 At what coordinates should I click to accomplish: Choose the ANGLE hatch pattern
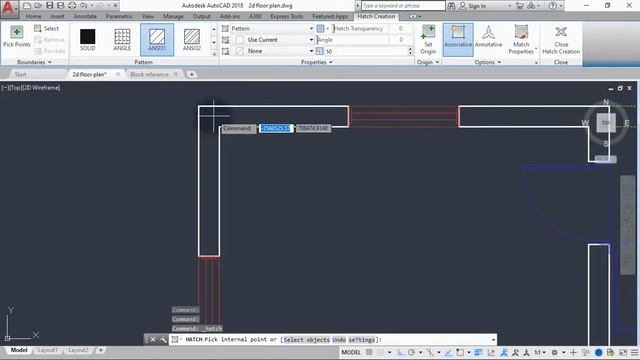pyautogui.click(x=122, y=40)
